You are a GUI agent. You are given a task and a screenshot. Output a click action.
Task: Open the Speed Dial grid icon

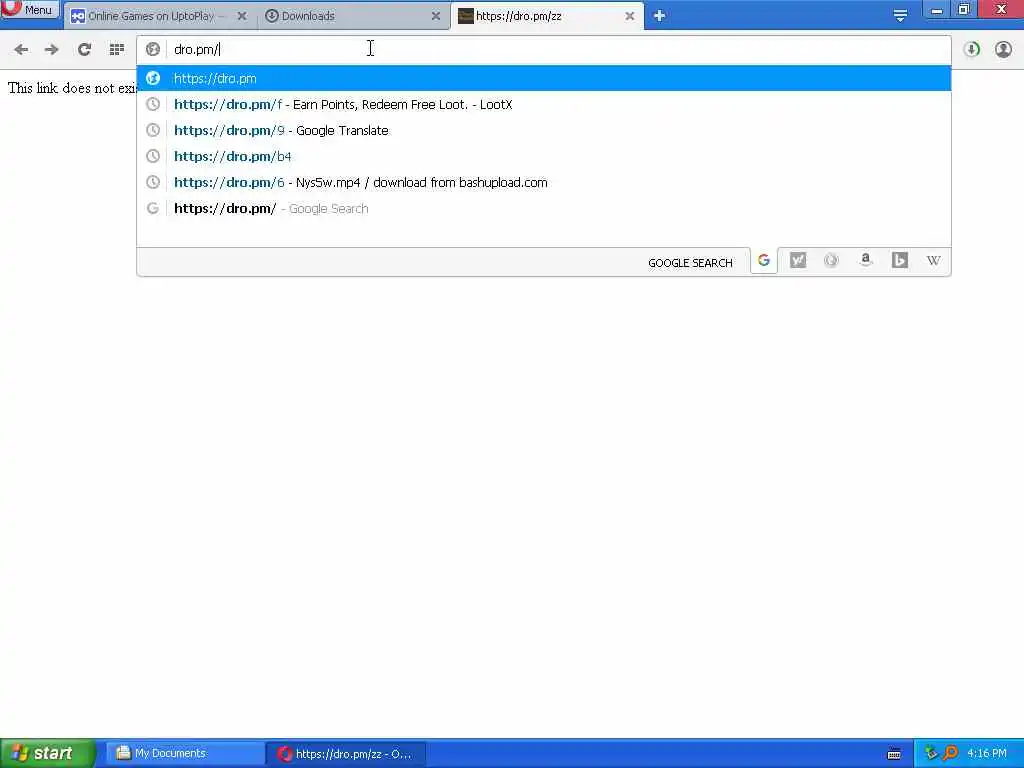click(117, 49)
